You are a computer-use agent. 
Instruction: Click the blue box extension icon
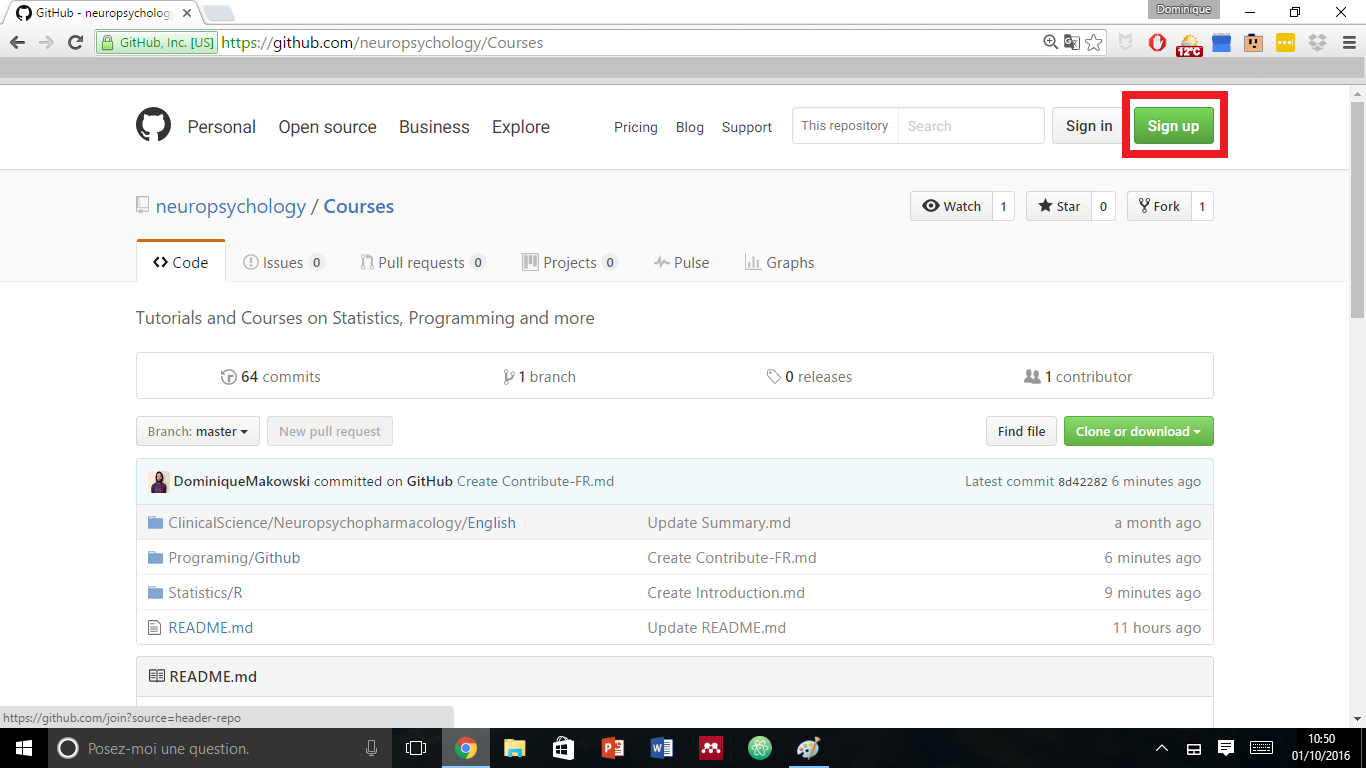pos(1221,43)
